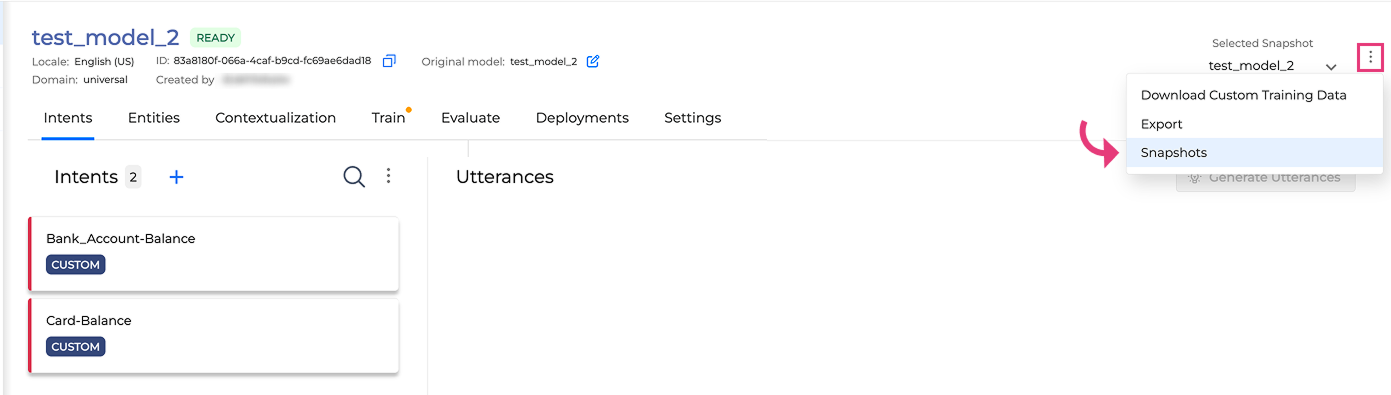Click the CUSTOM tag on Card-Balance

[x=76, y=347]
